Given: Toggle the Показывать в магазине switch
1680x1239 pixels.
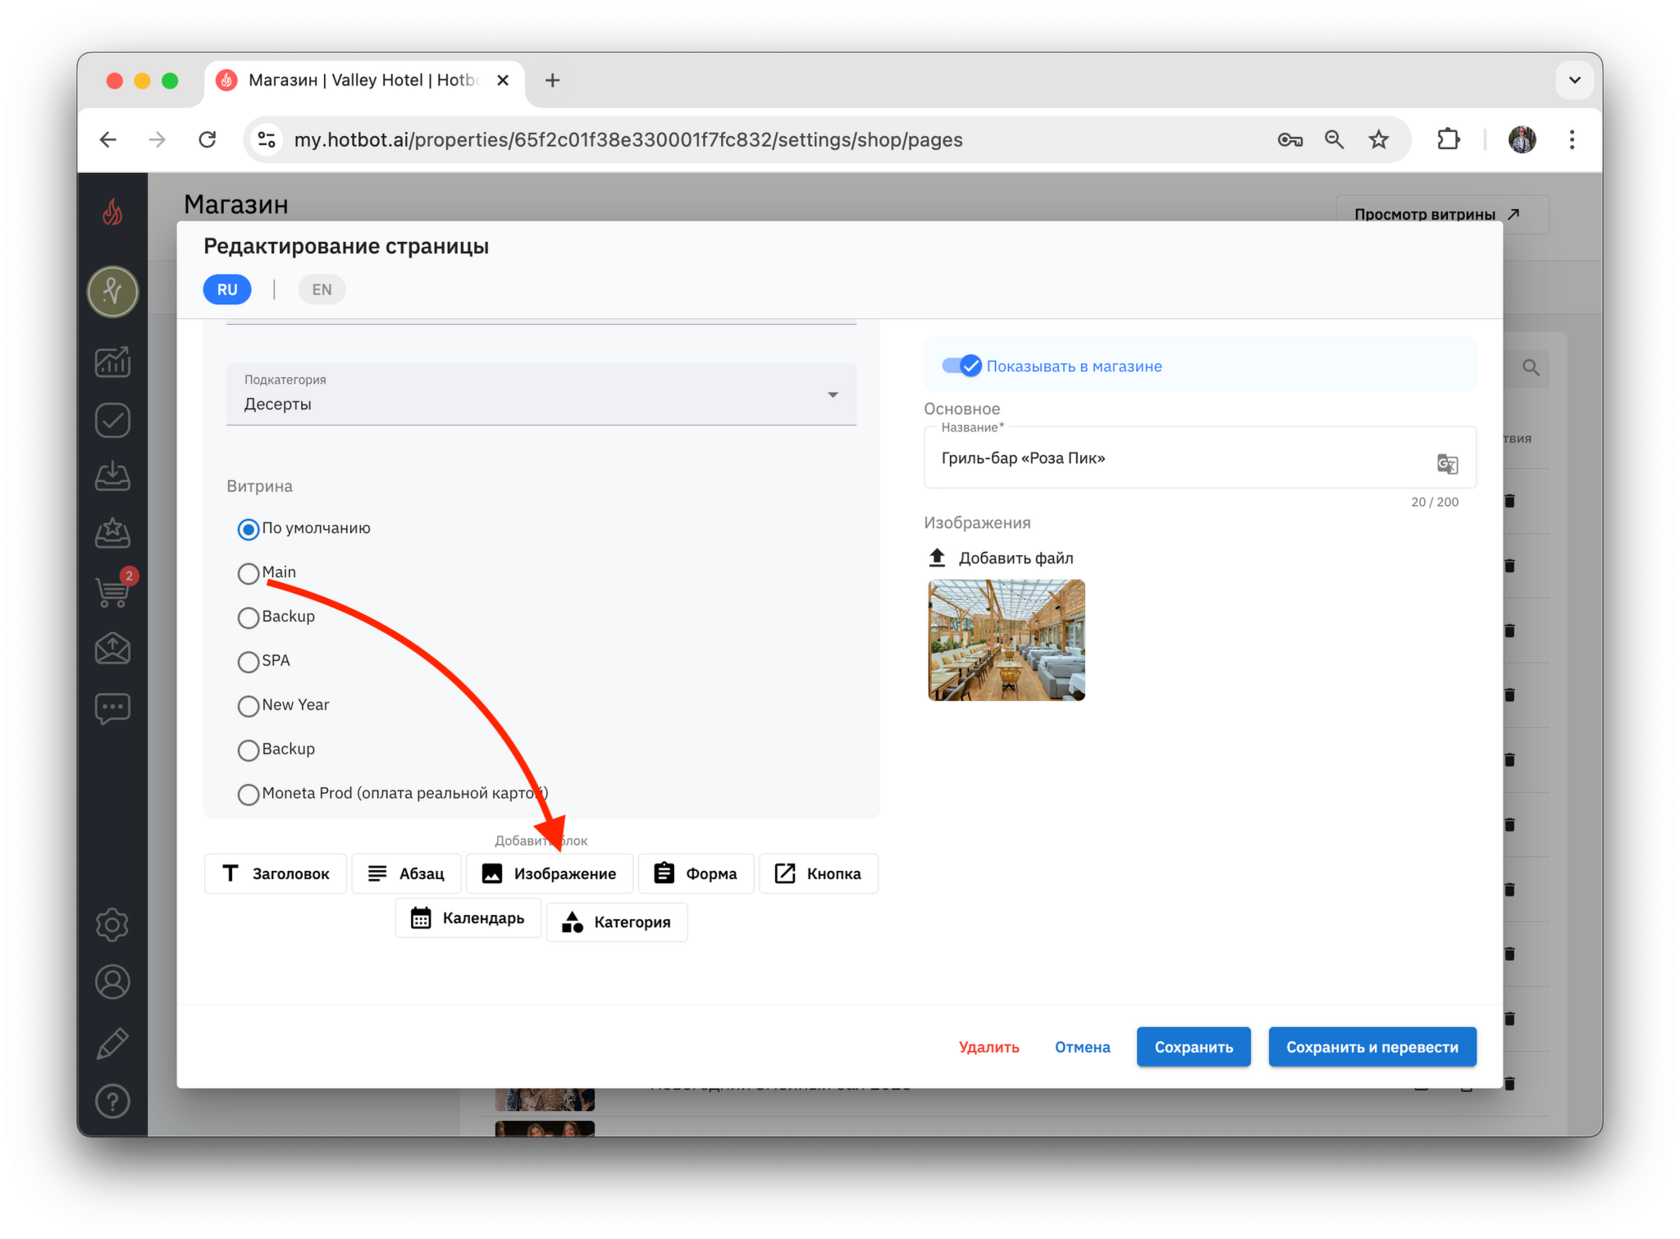Looking at the screenshot, I should 962,366.
